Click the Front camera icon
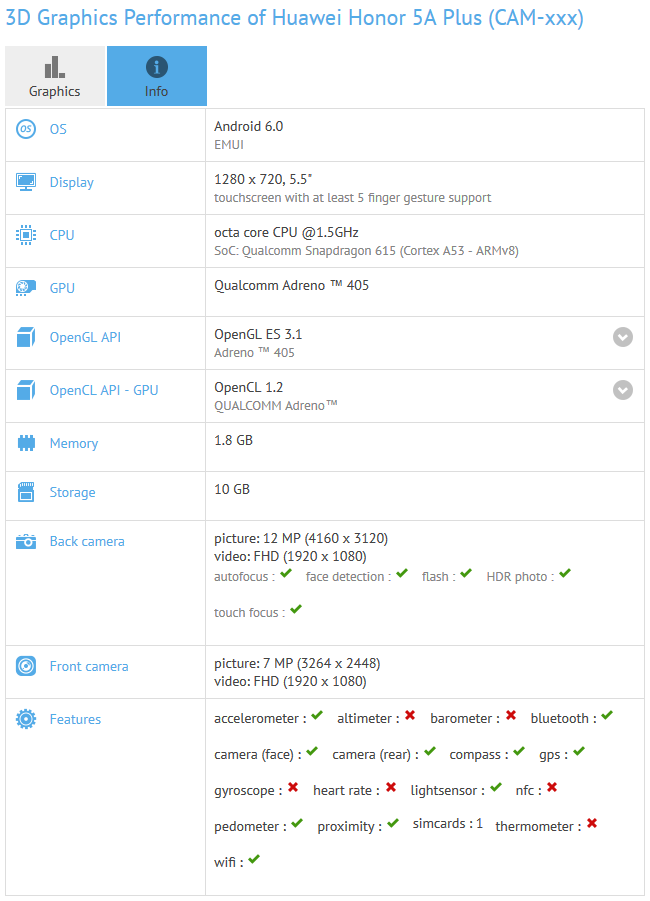The image size is (650, 901). [x=25, y=666]
